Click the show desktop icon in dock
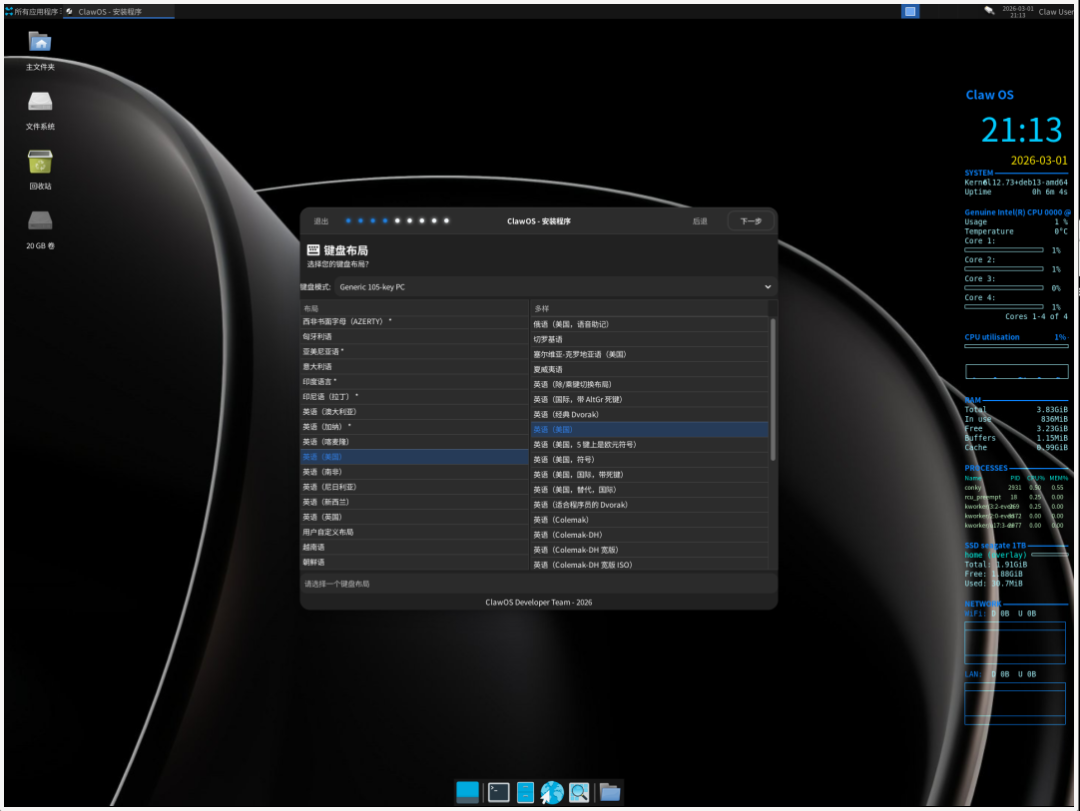 pos(468,792)
